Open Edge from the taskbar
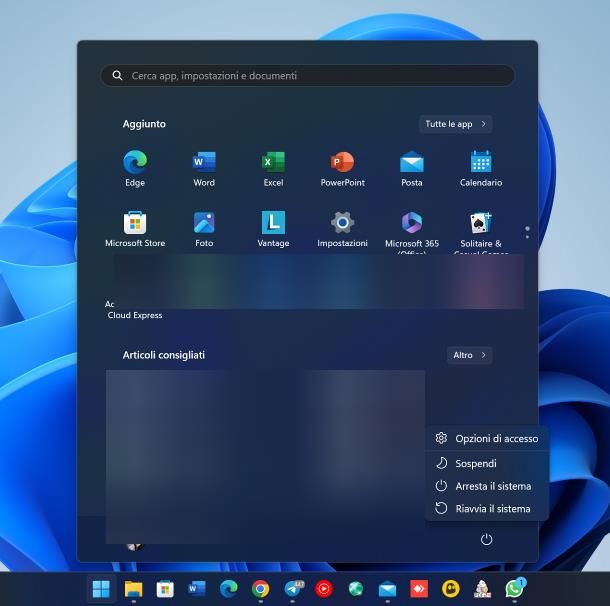610x606 pixels. (x=229, y=589)
